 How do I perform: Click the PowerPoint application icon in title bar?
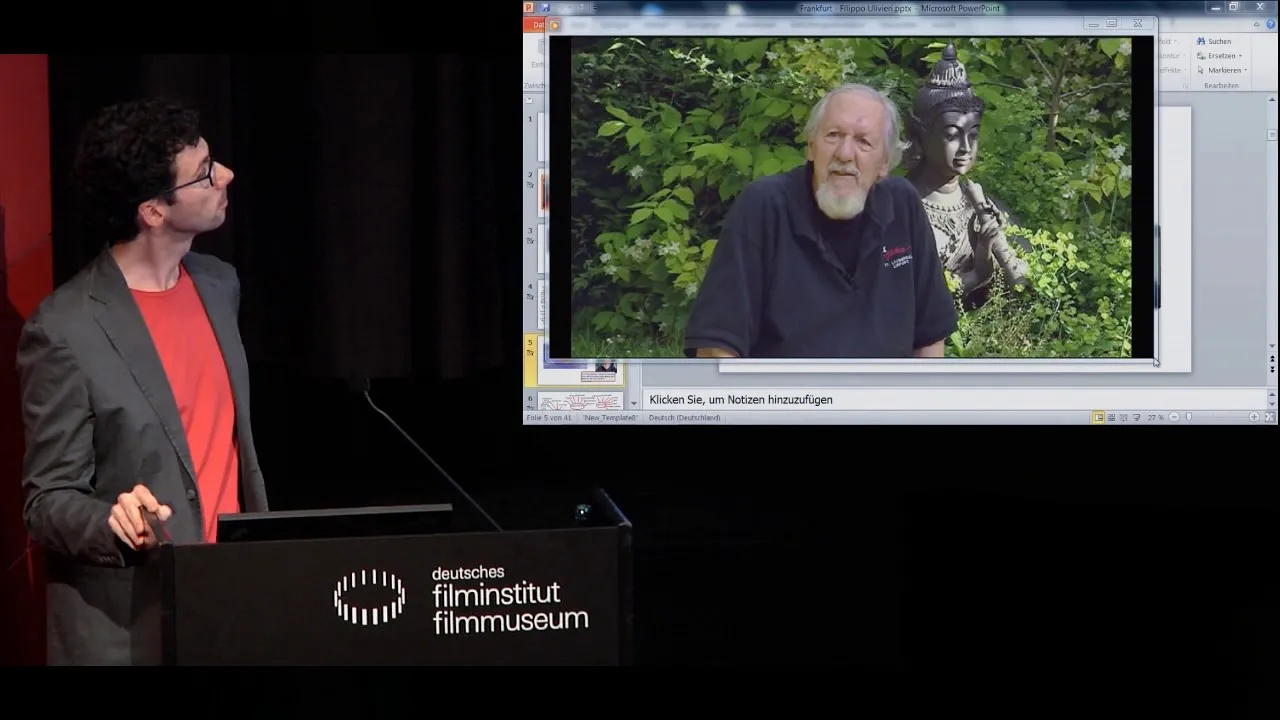(x=528, y=7)
